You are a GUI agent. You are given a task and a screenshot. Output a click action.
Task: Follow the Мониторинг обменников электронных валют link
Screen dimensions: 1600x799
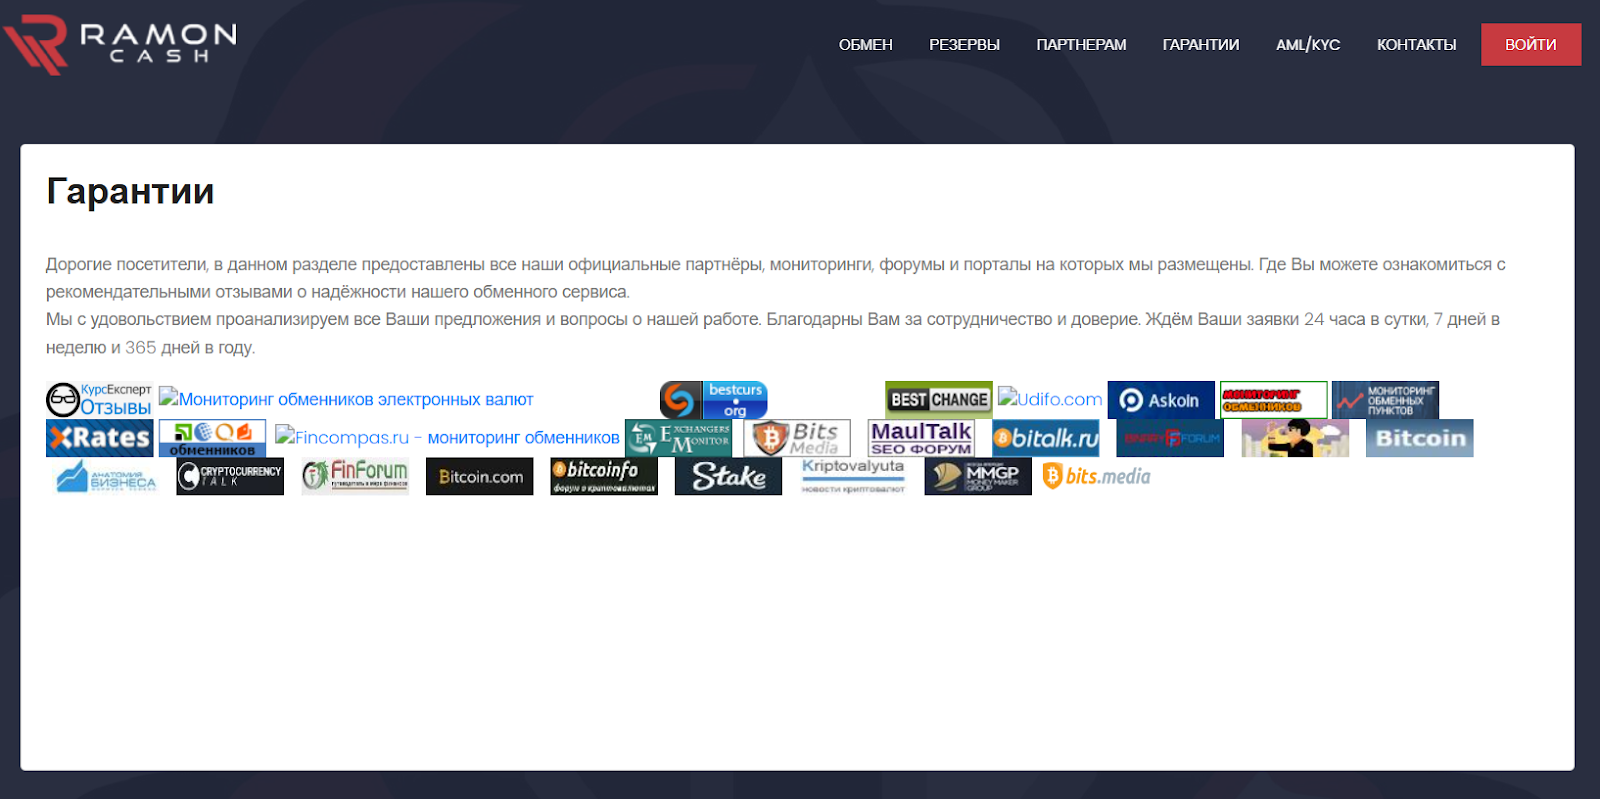point(346,399)
